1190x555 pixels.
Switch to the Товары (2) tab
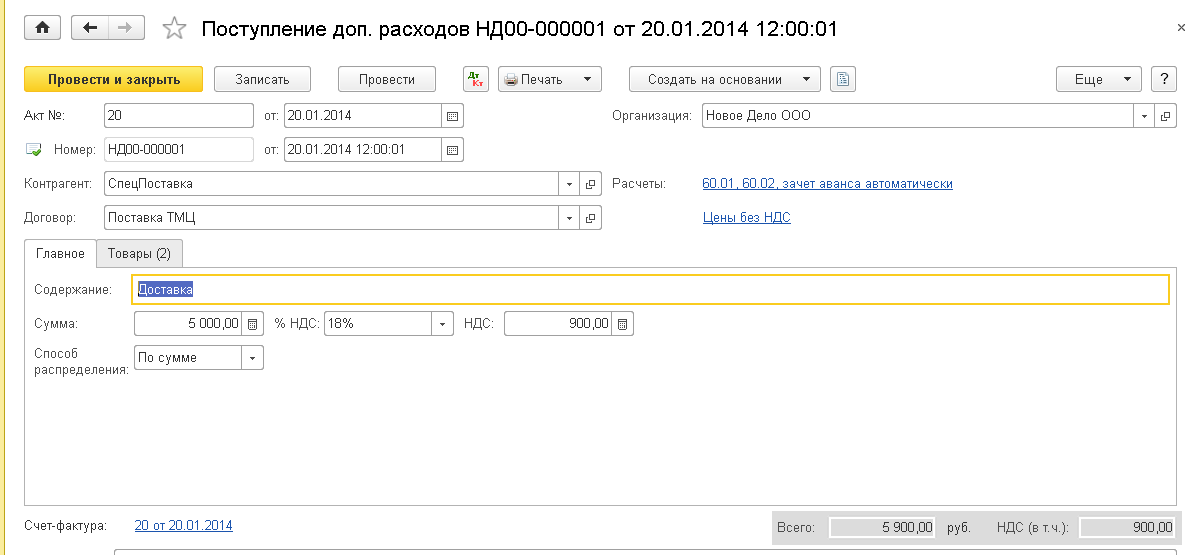point(139,254)
